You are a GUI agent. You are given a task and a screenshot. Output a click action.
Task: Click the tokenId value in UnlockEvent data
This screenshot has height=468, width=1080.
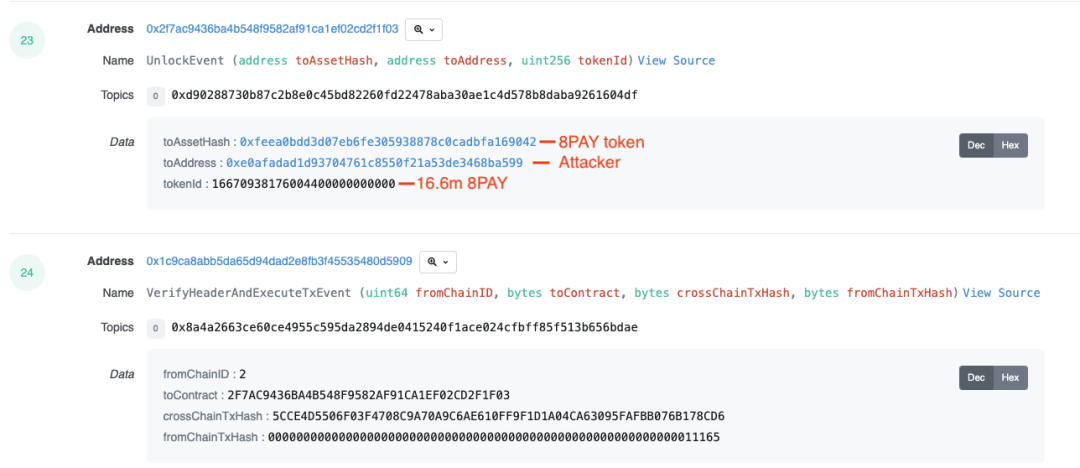pos(303,183)
